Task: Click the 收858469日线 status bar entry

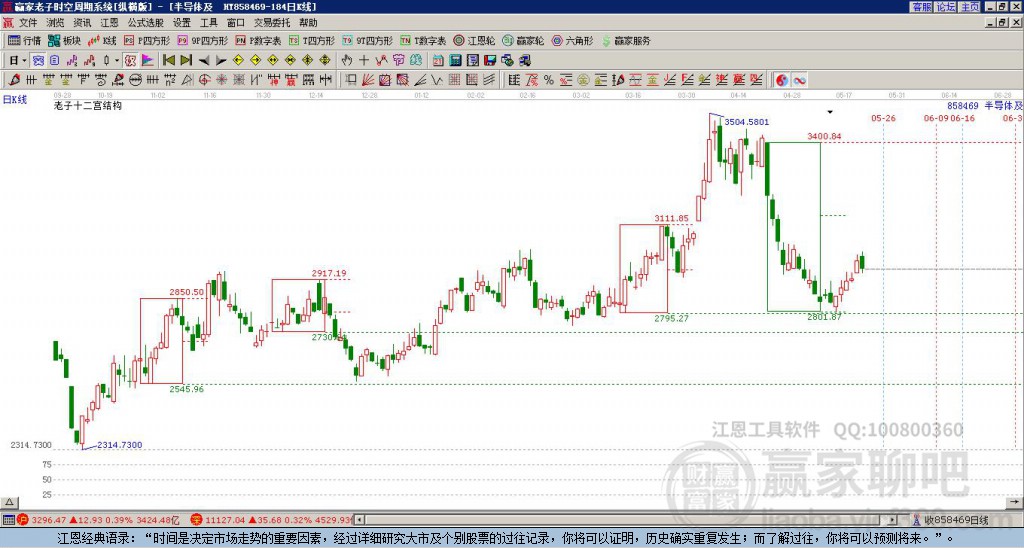Action: [x=955, y=520]
